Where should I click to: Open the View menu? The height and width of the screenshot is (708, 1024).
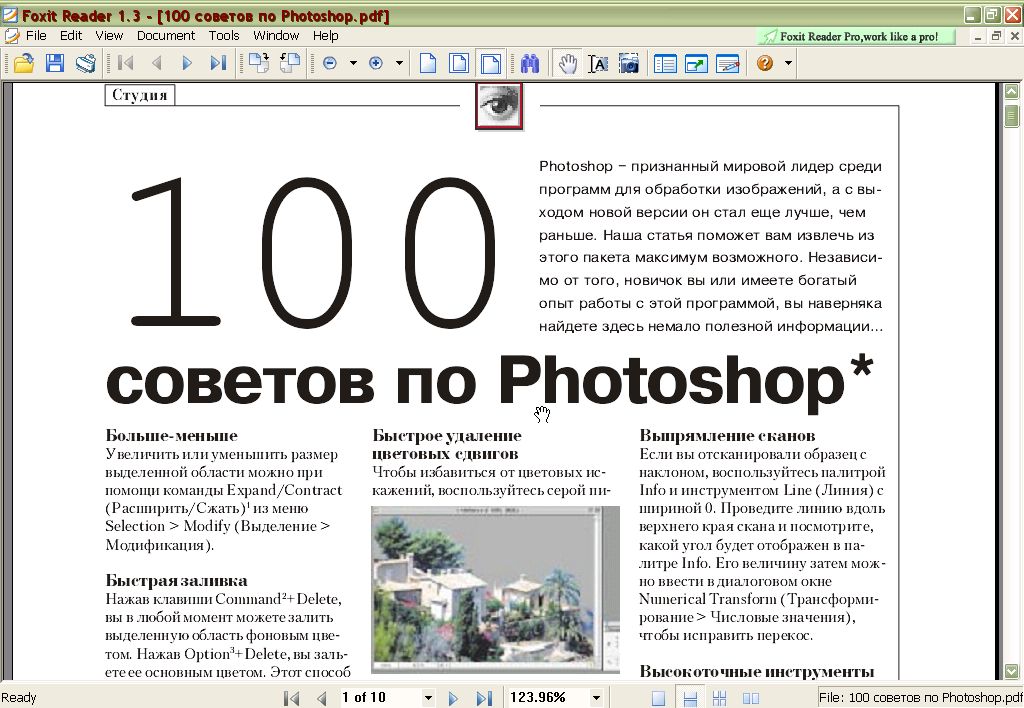109,35
